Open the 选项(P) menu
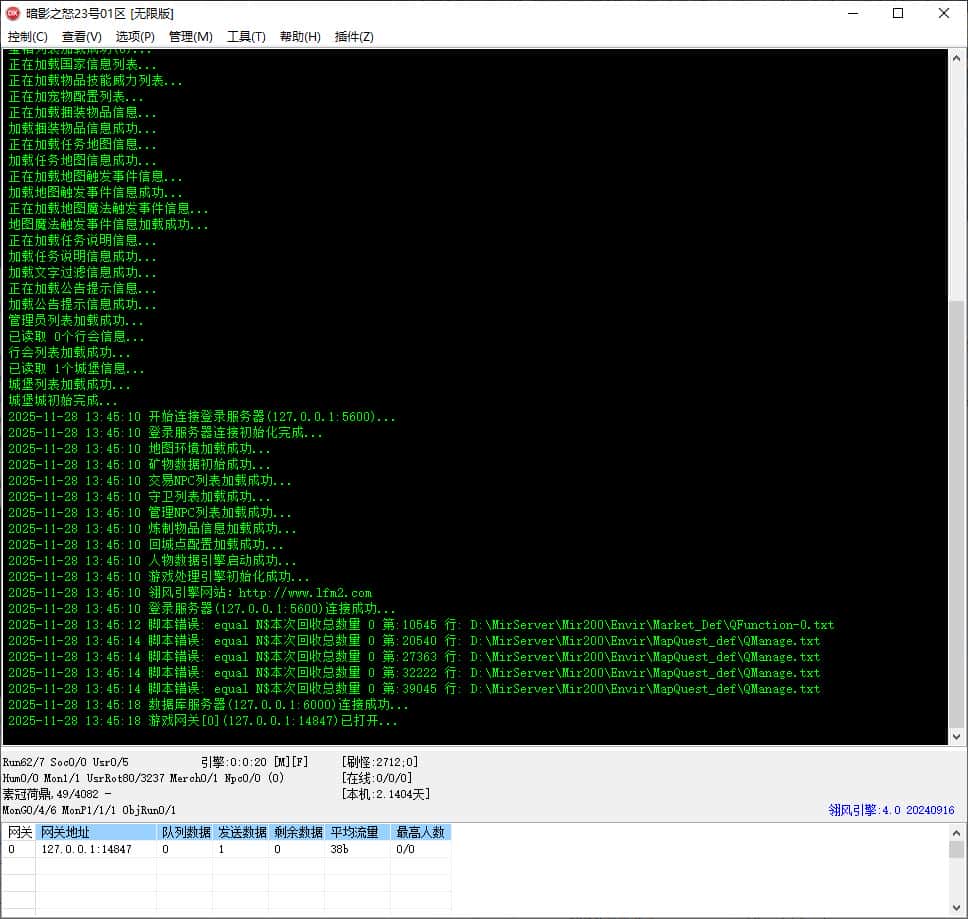The image size is (968, 919). click(135, 36)
